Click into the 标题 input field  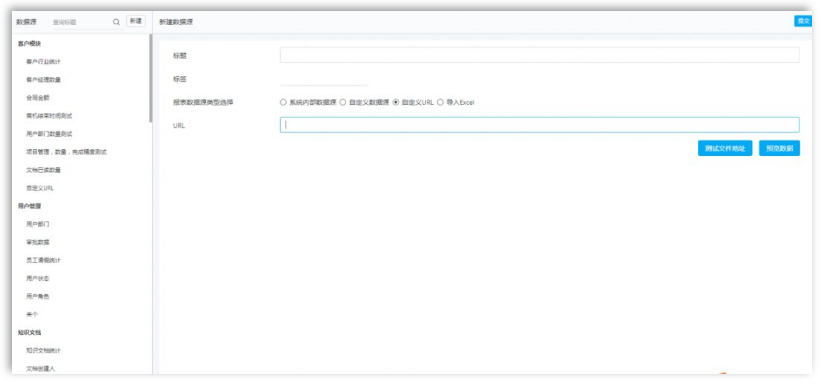pos(539,55)
